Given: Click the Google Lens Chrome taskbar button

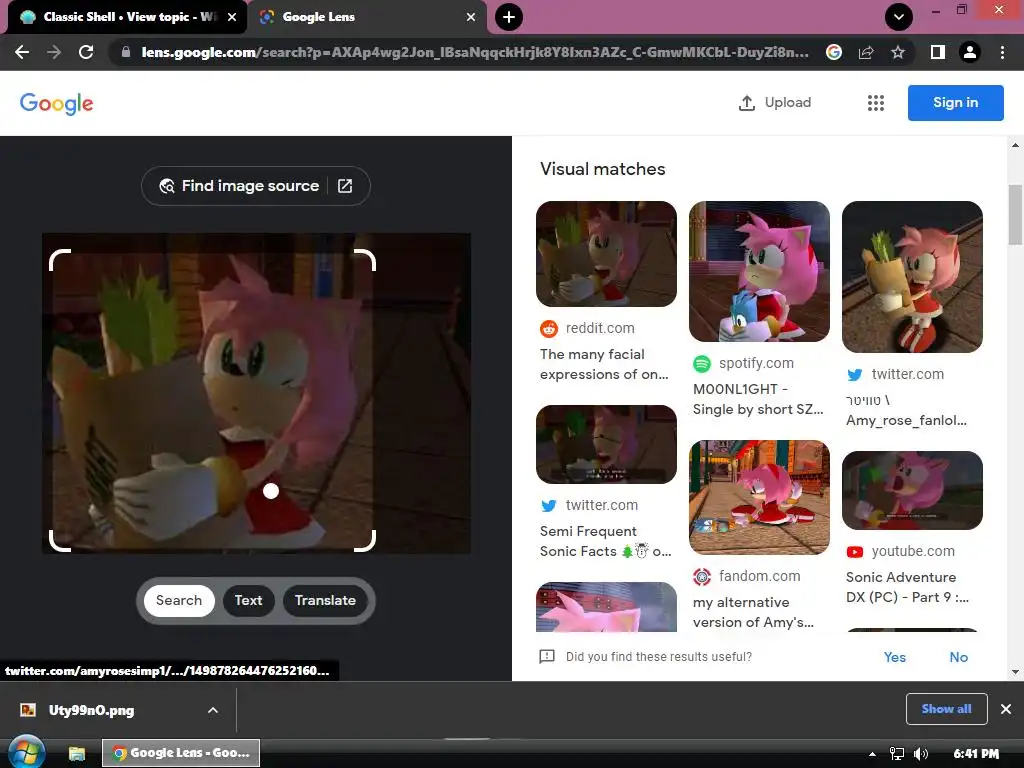Looking at the screenshot, I should coord(181,753).
